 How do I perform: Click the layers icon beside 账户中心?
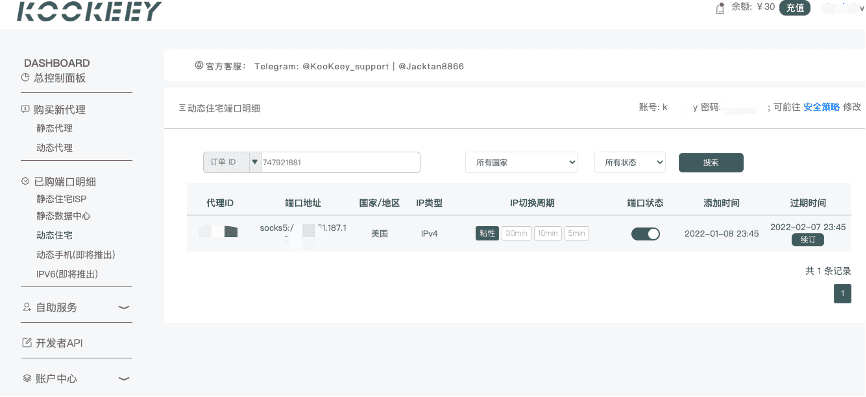(26, 378)
